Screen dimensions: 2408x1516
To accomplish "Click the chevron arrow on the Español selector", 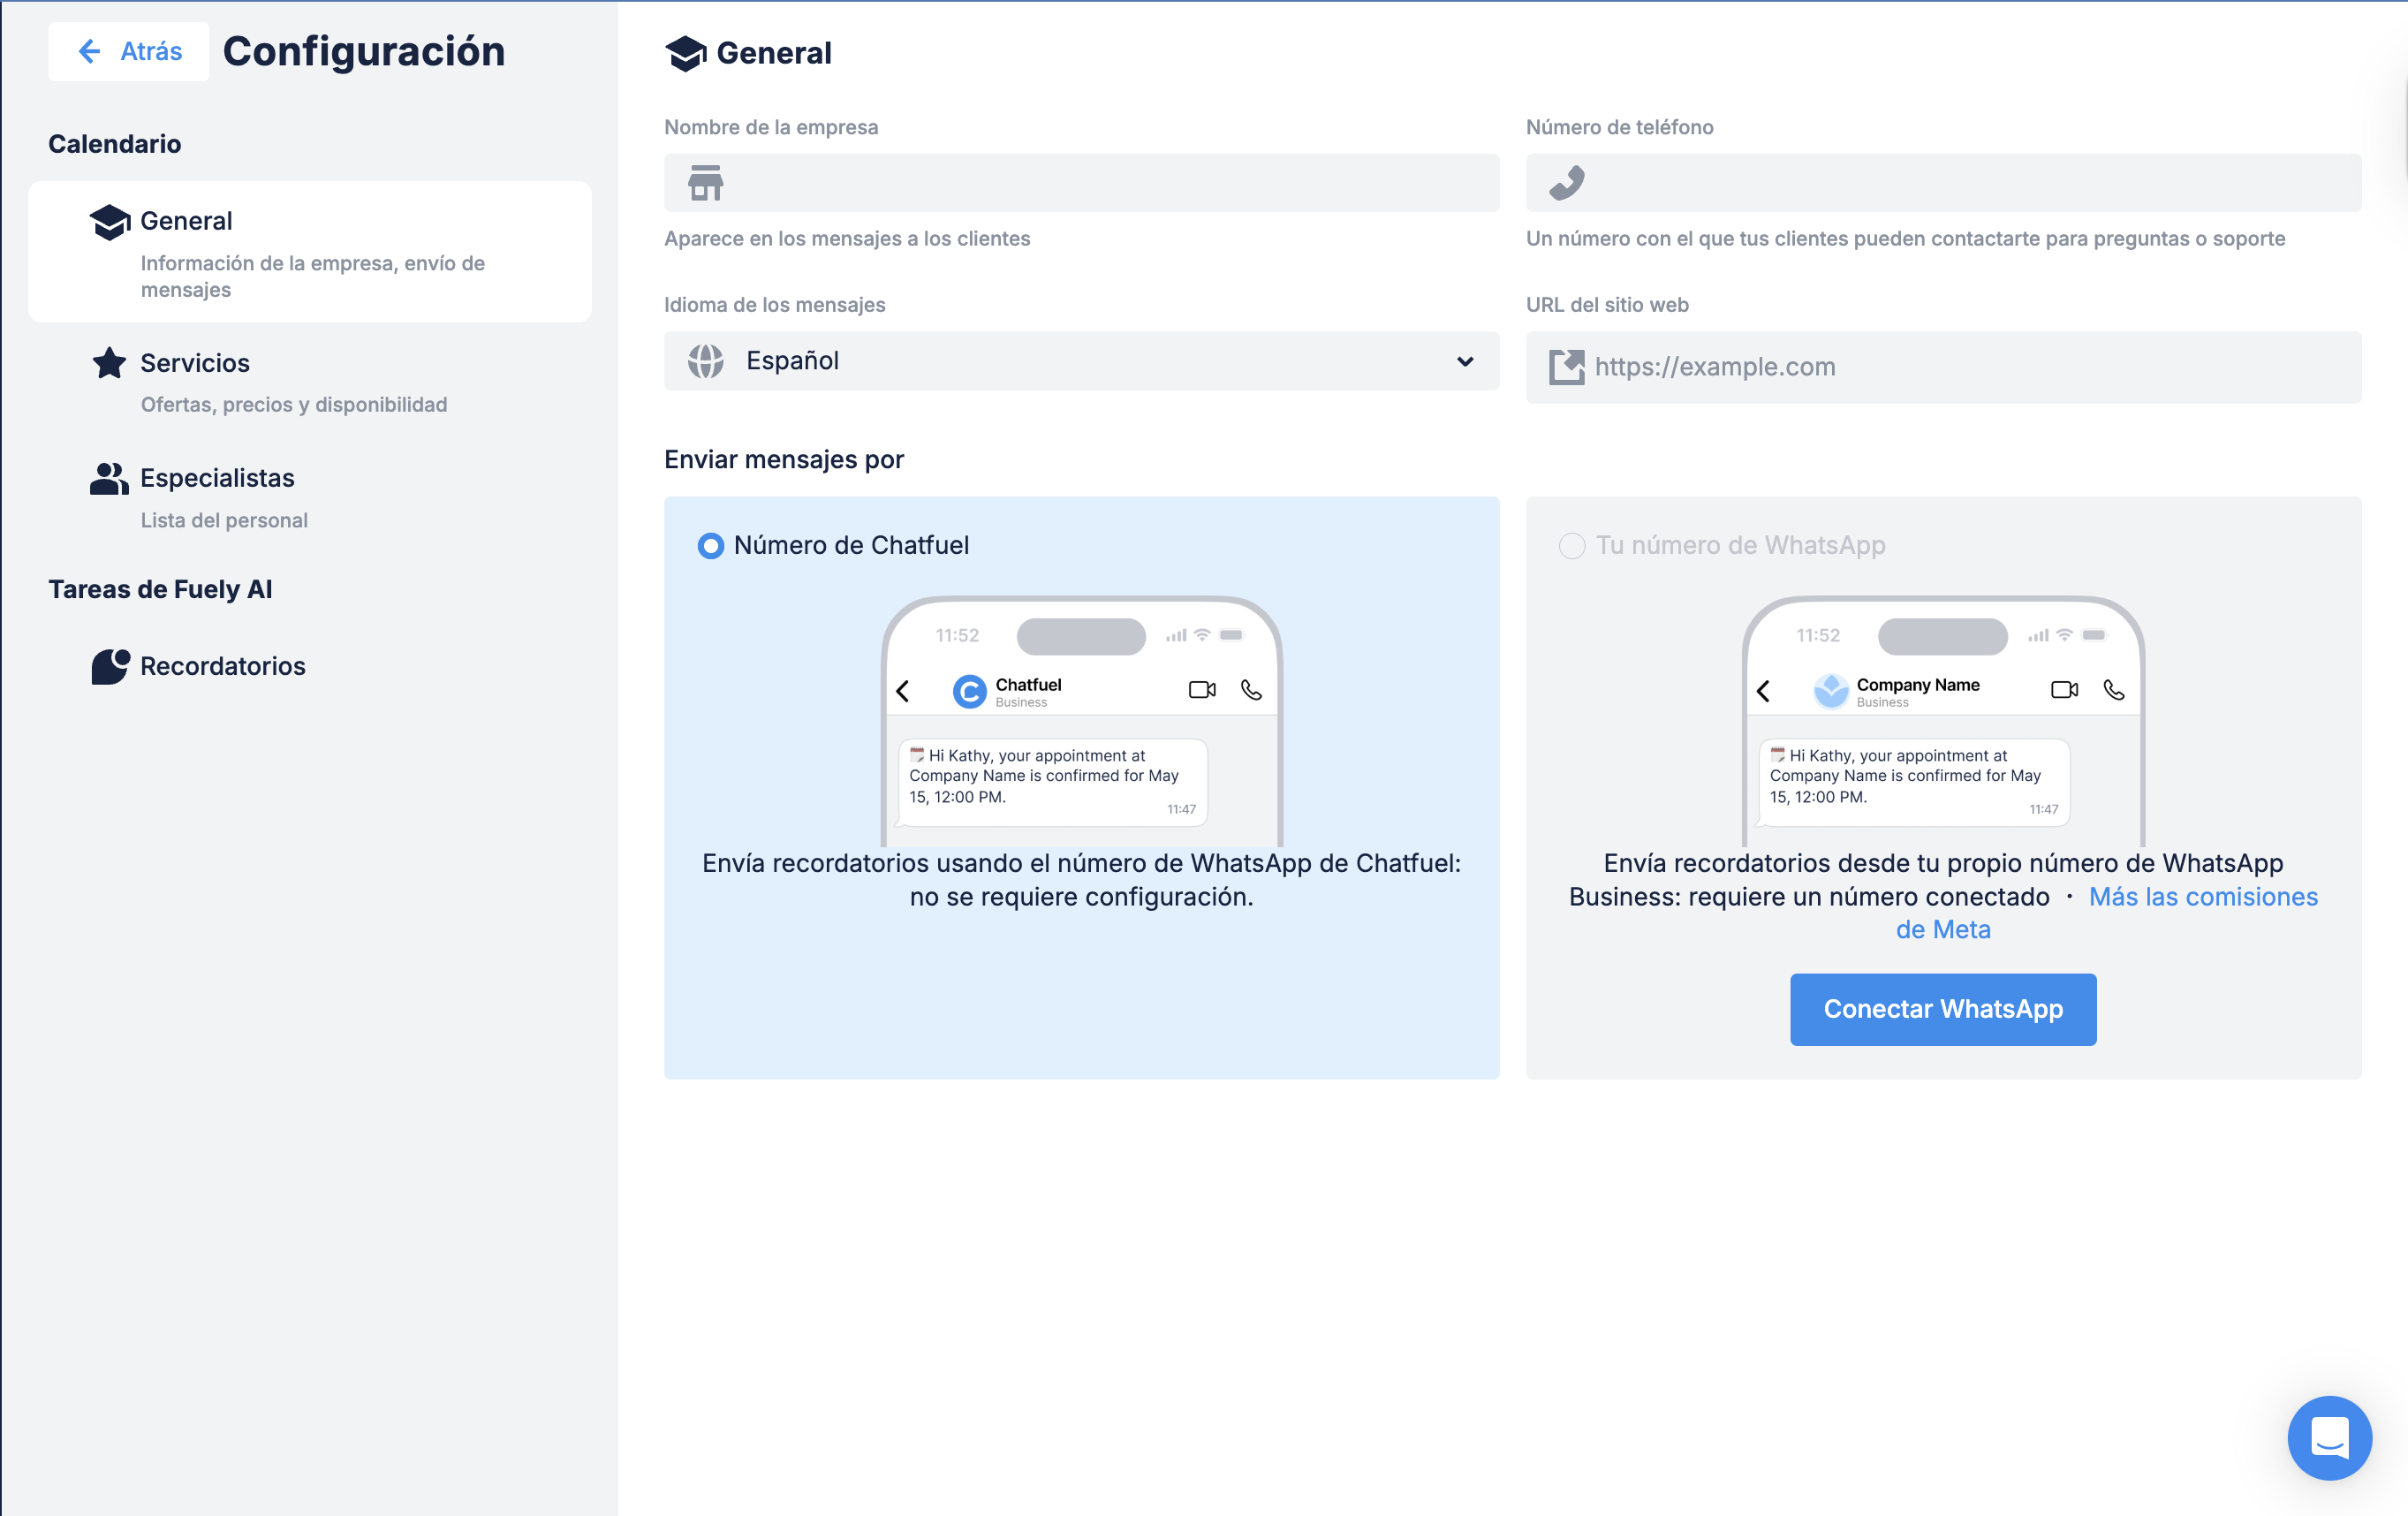I will pyautogui.click(x=1465, y=361).
